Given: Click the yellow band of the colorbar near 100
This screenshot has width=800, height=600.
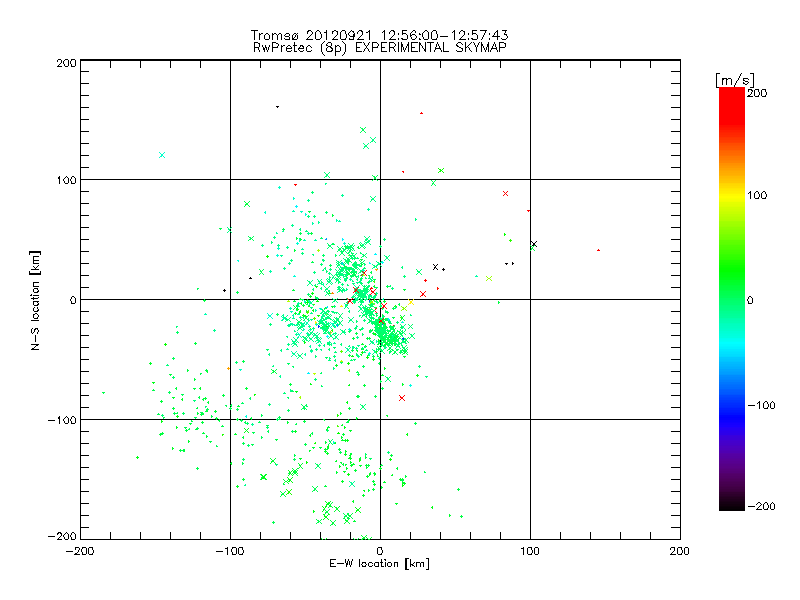Looking at the screenshot, I should click(732, 196).
